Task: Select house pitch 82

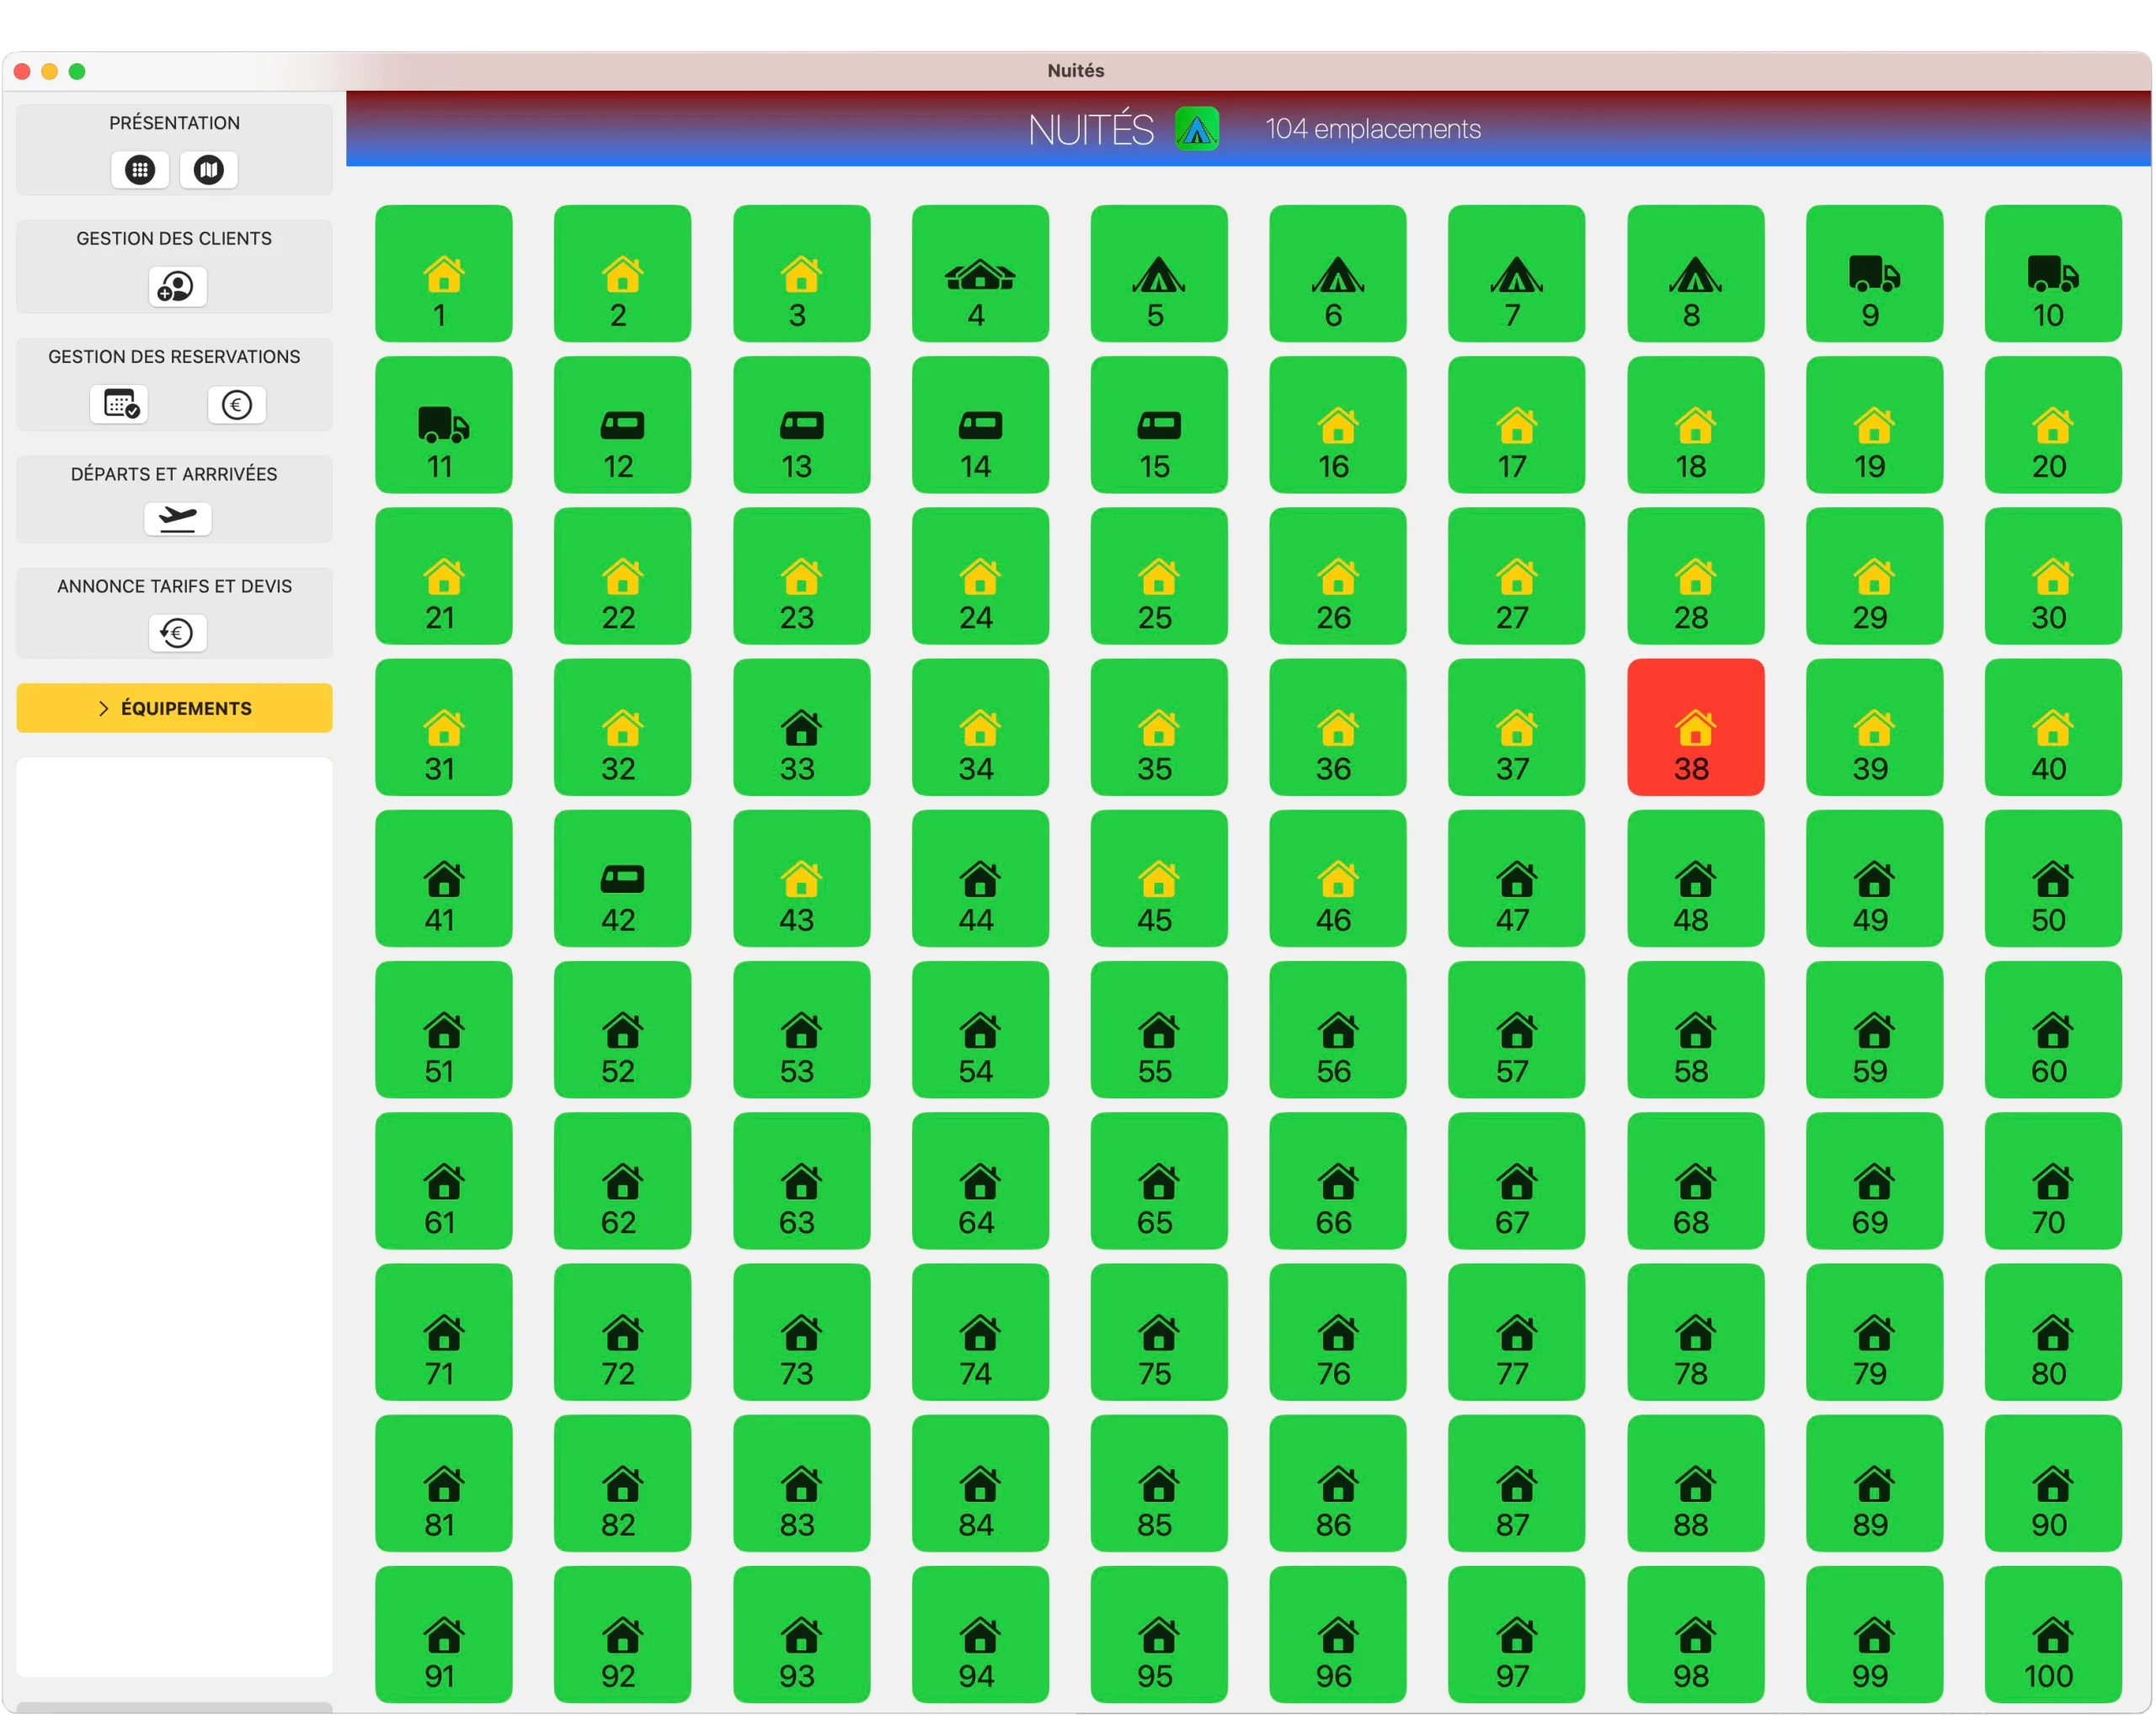Action: coord(622,1484)
